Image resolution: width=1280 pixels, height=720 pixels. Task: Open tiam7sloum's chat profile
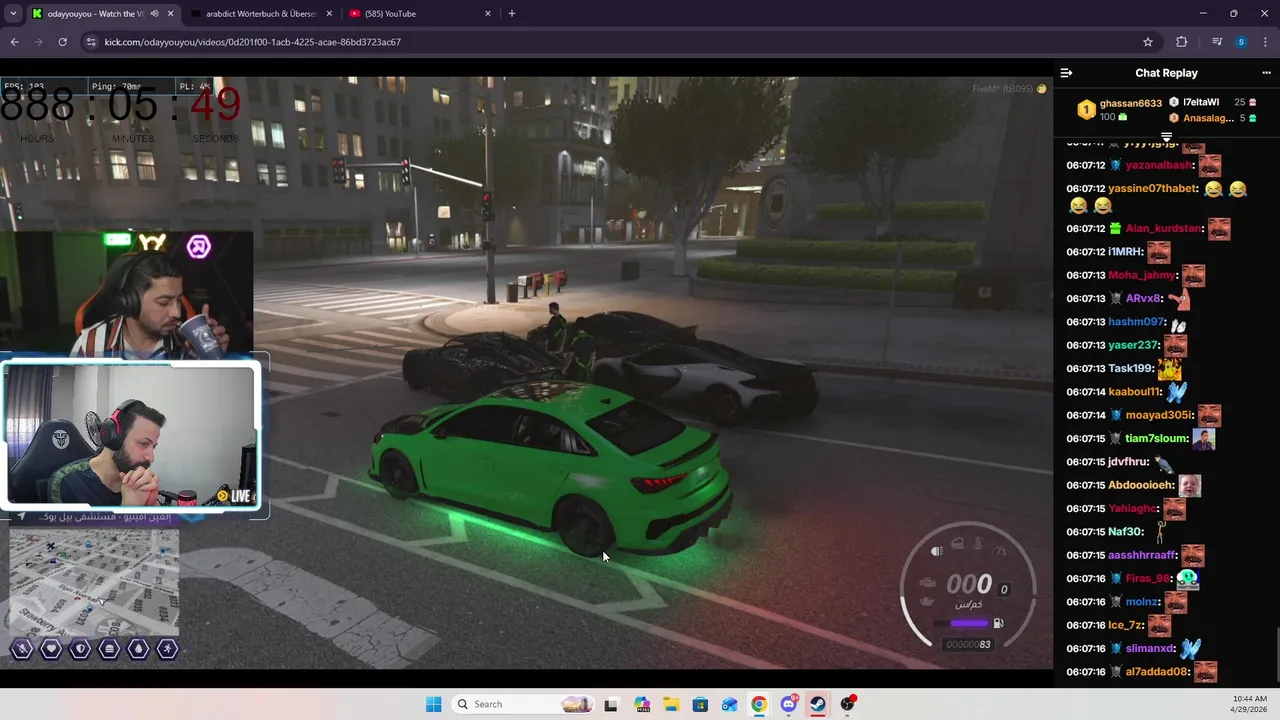point(1156,438)
